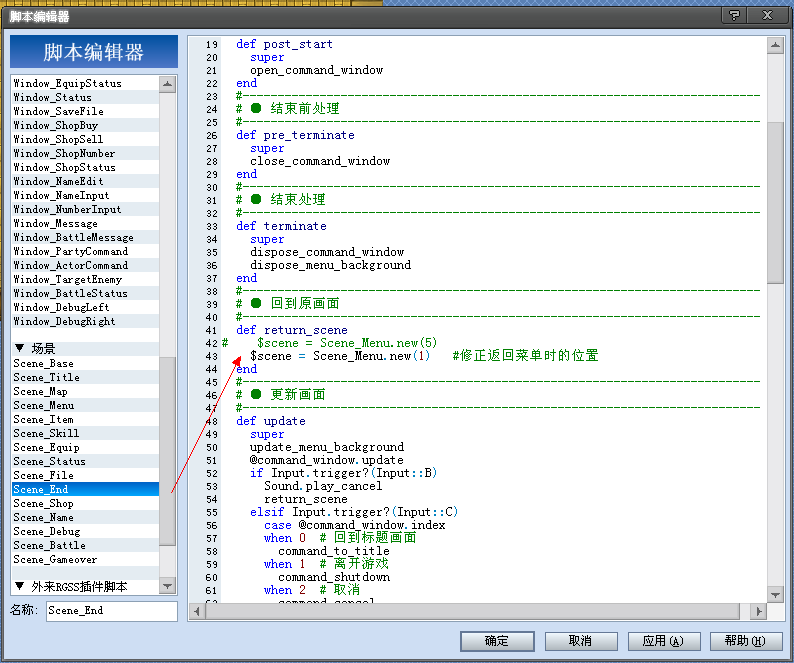
Task: Click the 帮助(H) button
Action: coord(746,641)
